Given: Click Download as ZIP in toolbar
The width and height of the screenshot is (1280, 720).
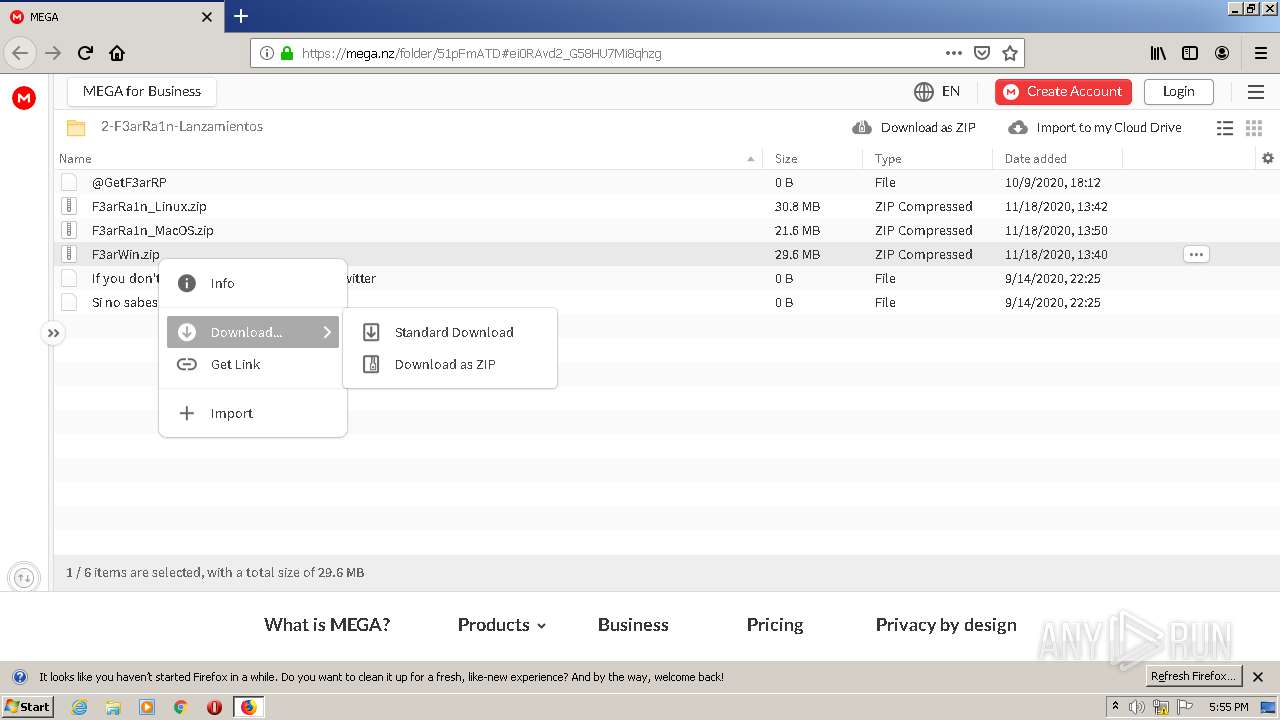Looking at the screenshot, I should [914, 128].
